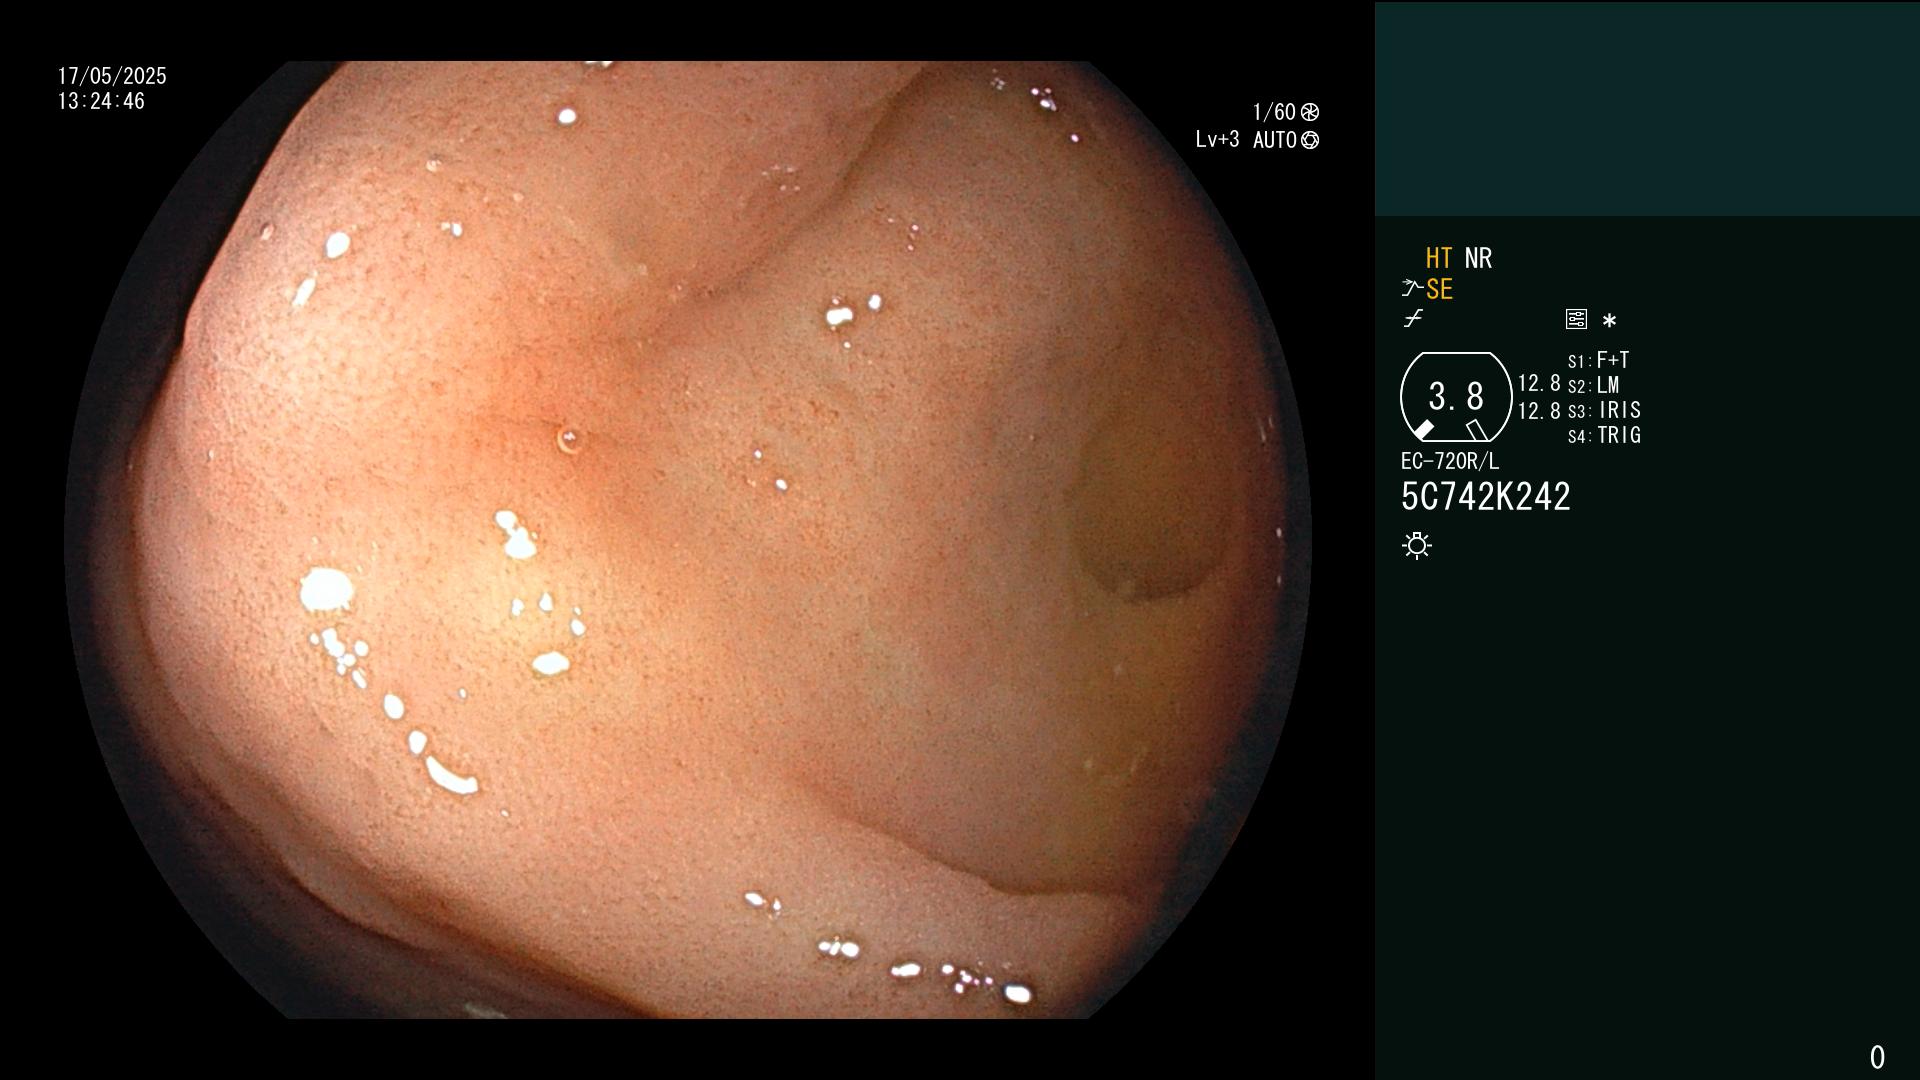Click the S4: TRIG switch assignment
Image resolution: width=1920 pixels, height=1080 pixels.
[1604, 435]
